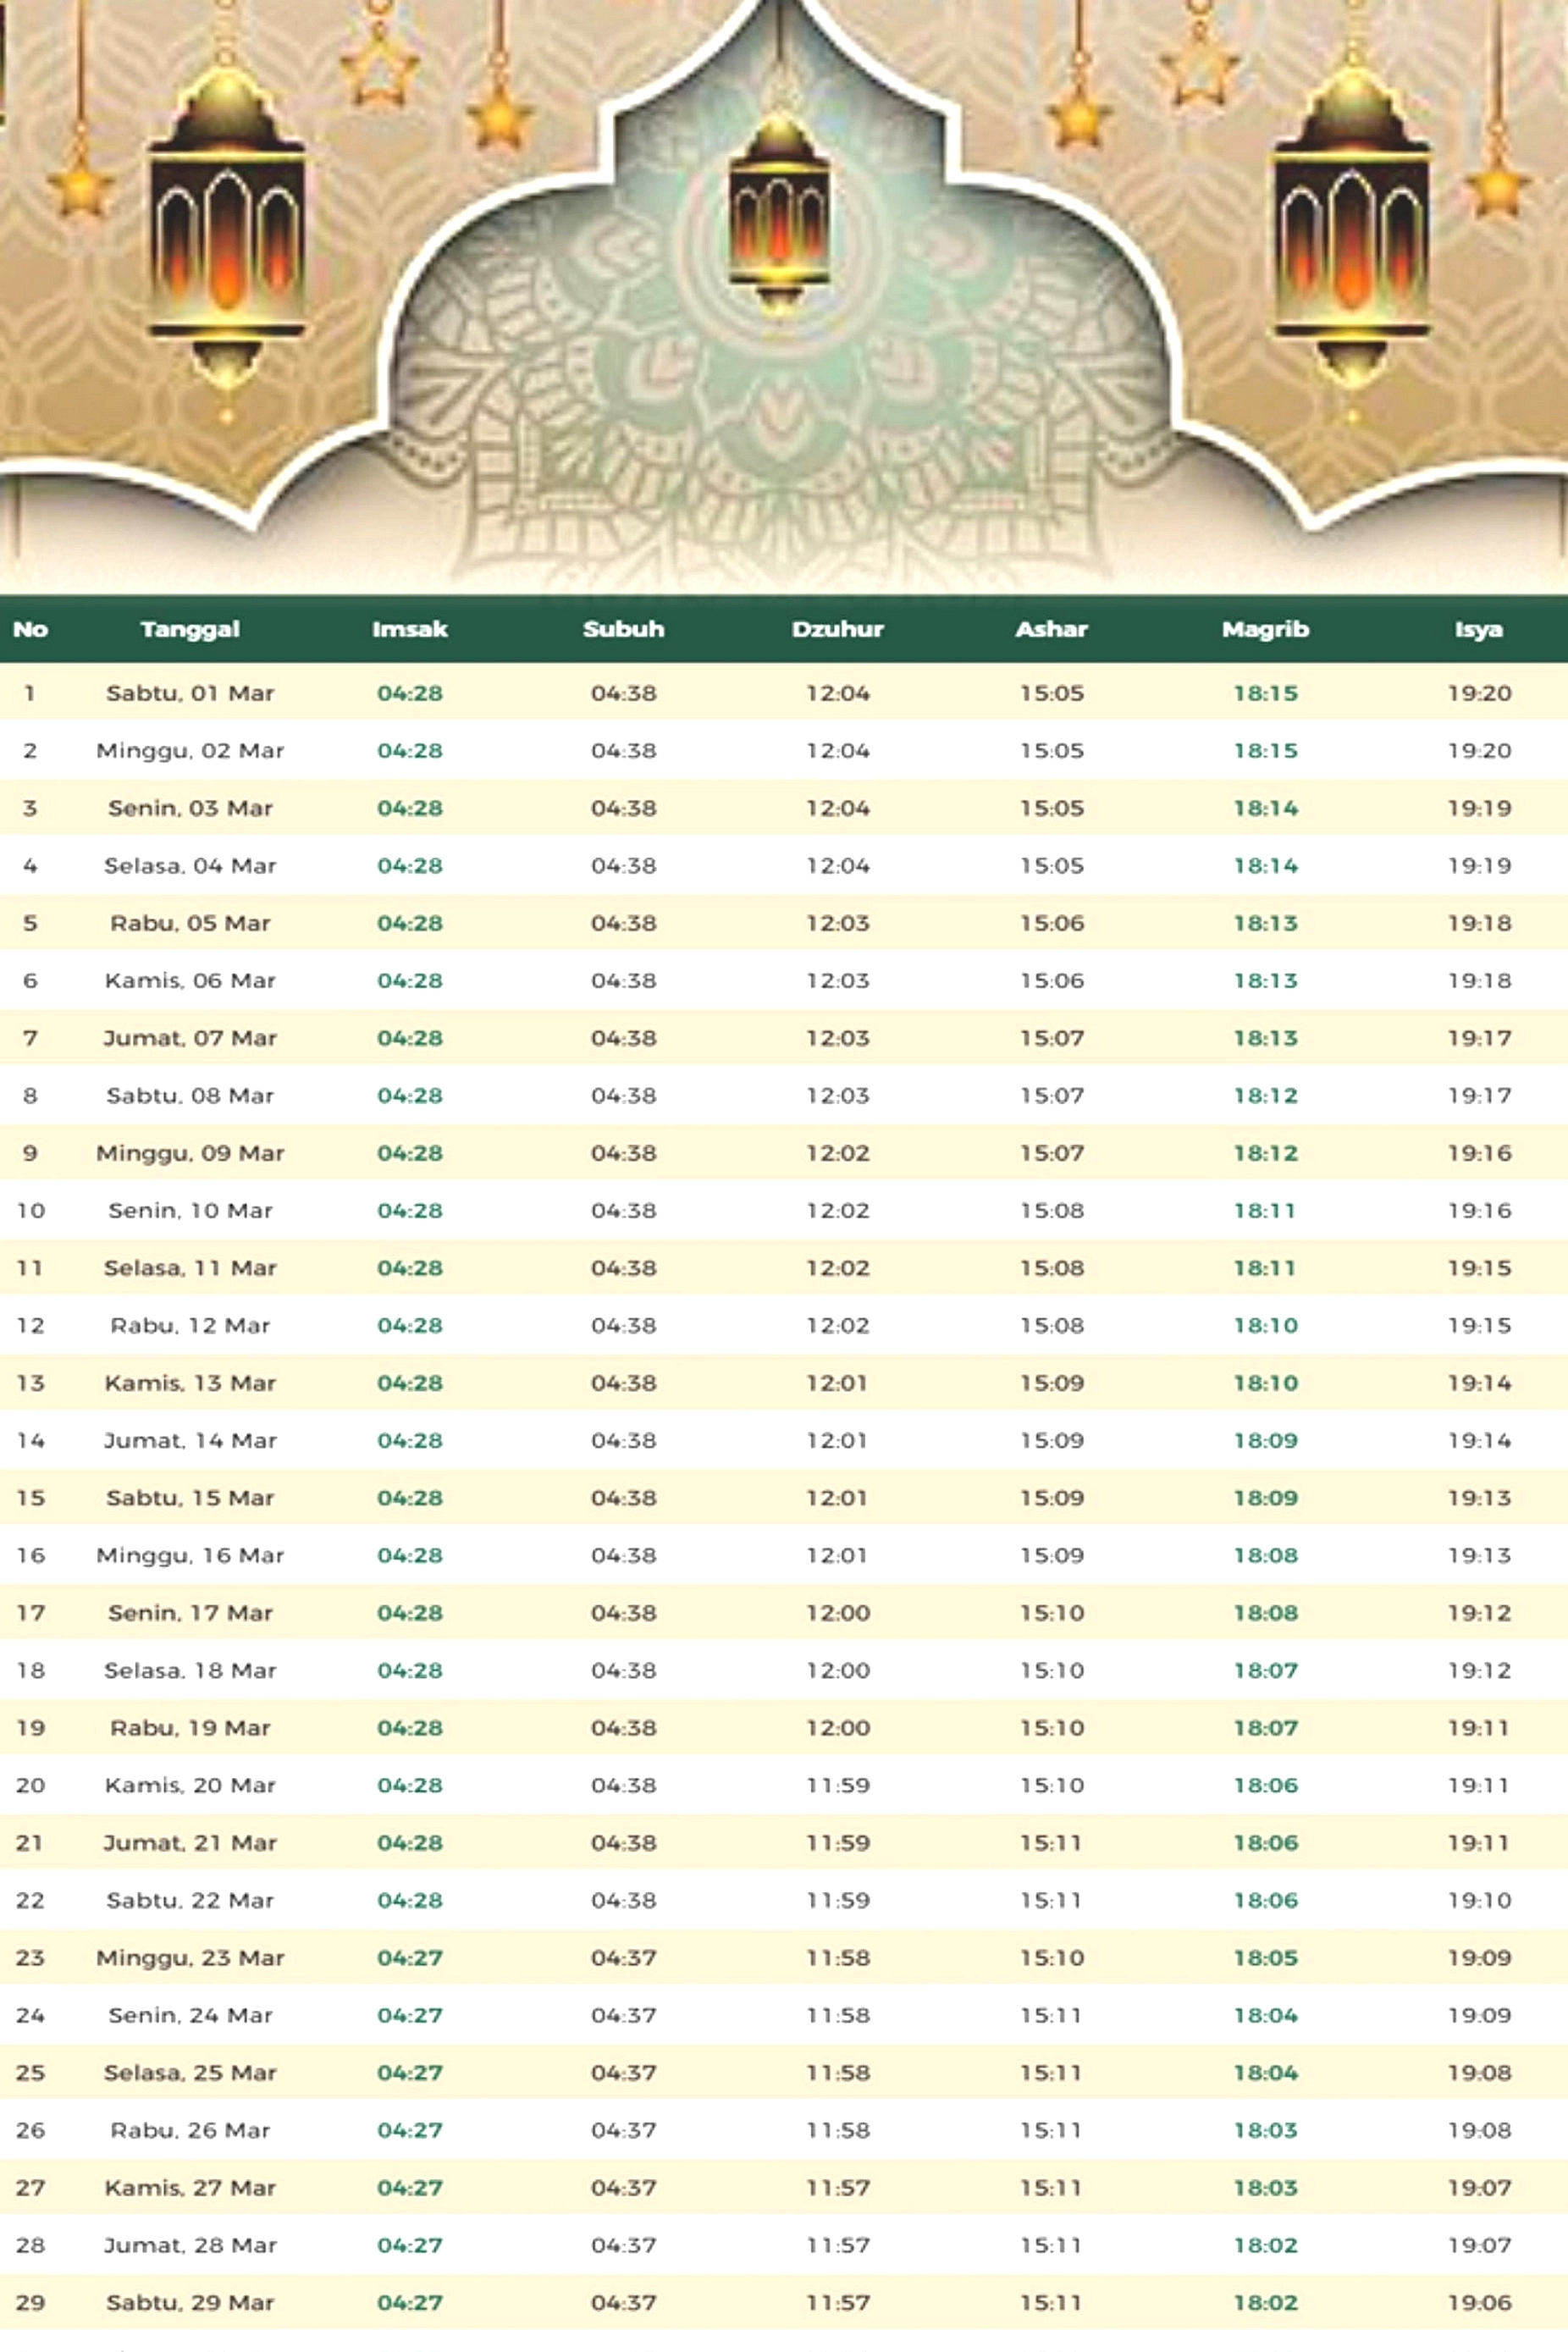
Task: Select the "Subuh" column header
Action: [x=624, y=629]
